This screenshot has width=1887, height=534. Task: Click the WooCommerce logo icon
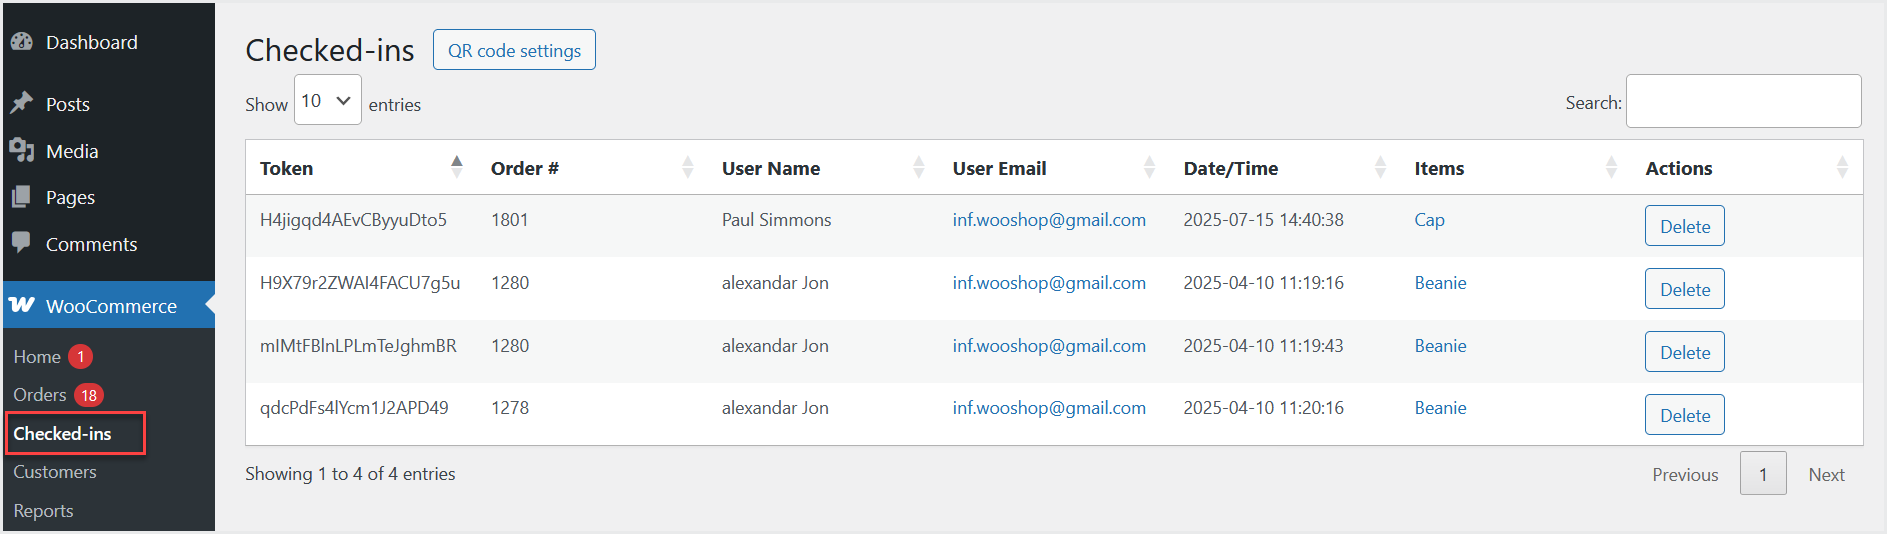(22, 305)
